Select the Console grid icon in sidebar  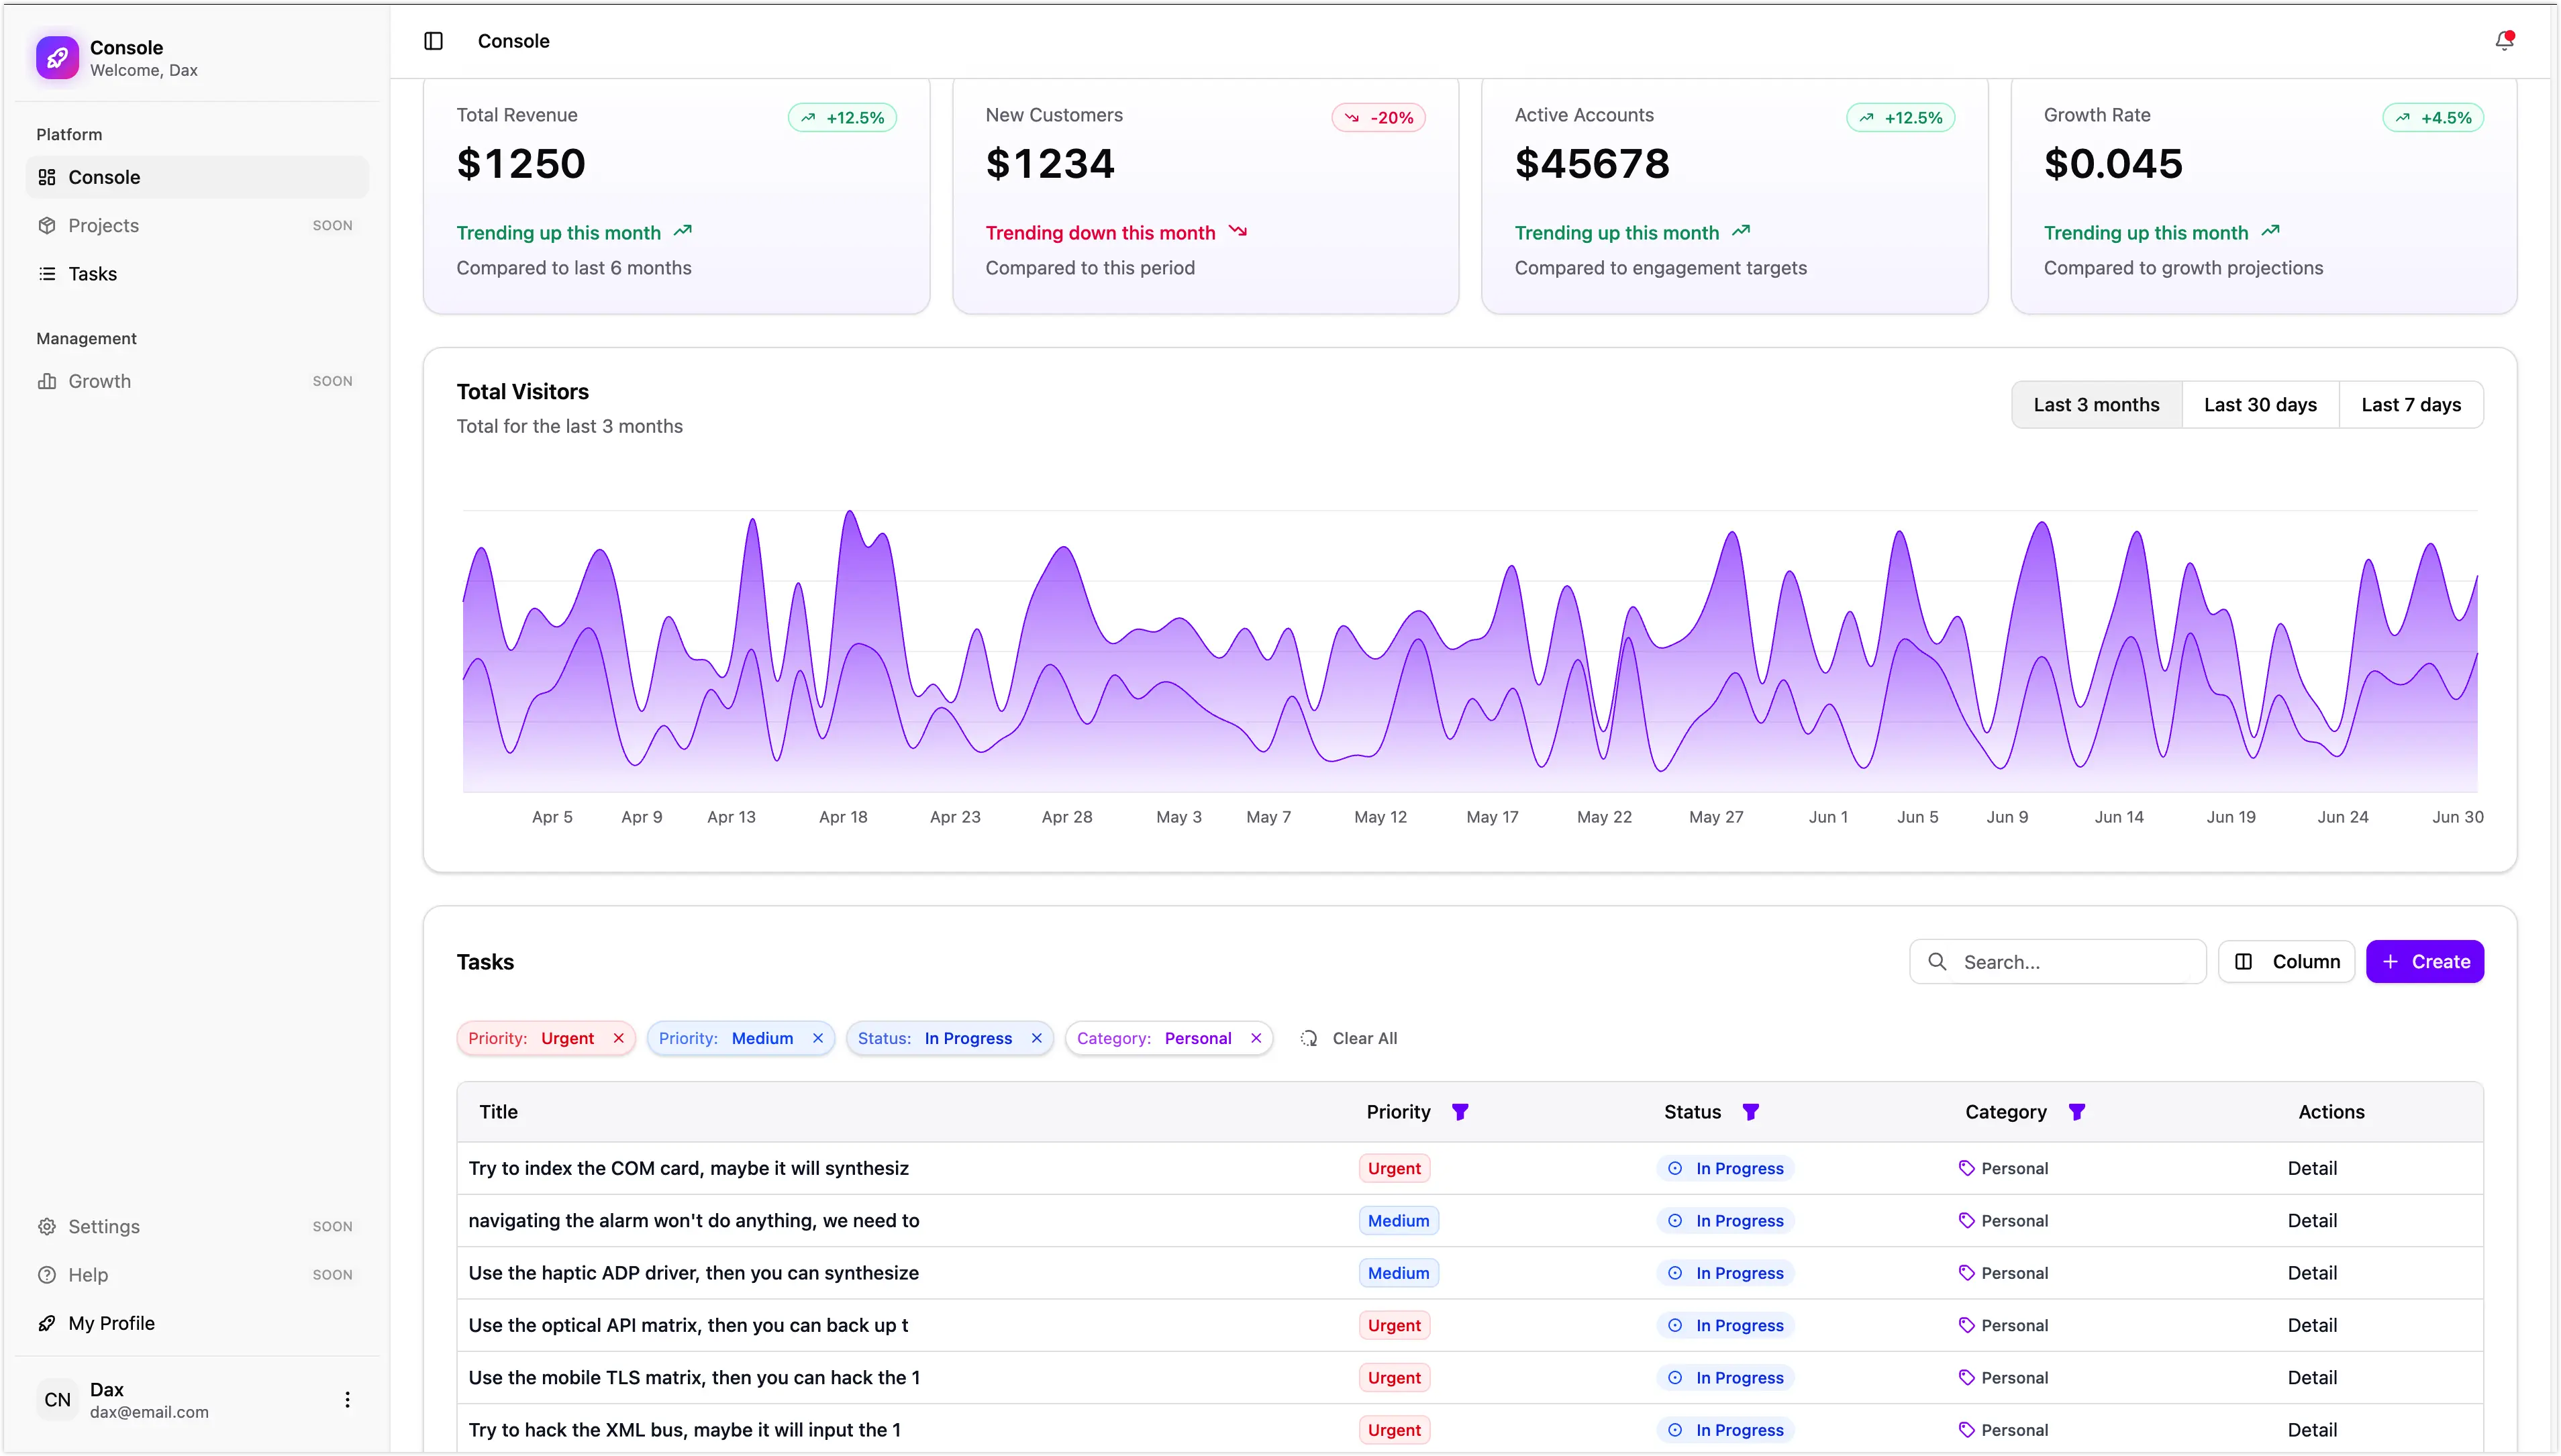(46, 177)
